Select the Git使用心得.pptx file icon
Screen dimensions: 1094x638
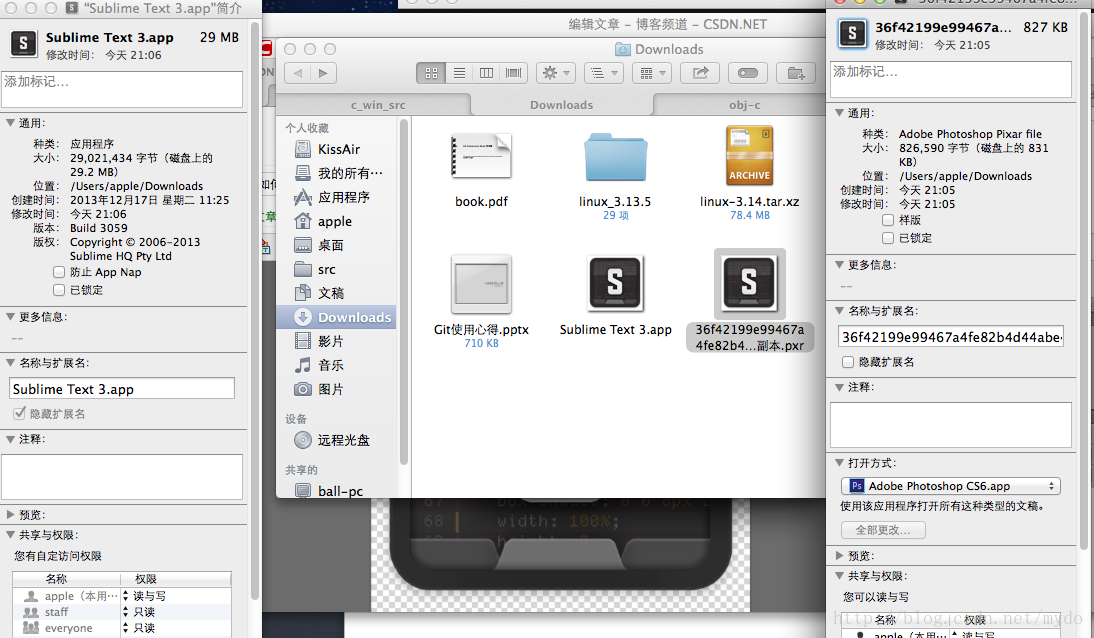tap(481, 284)
